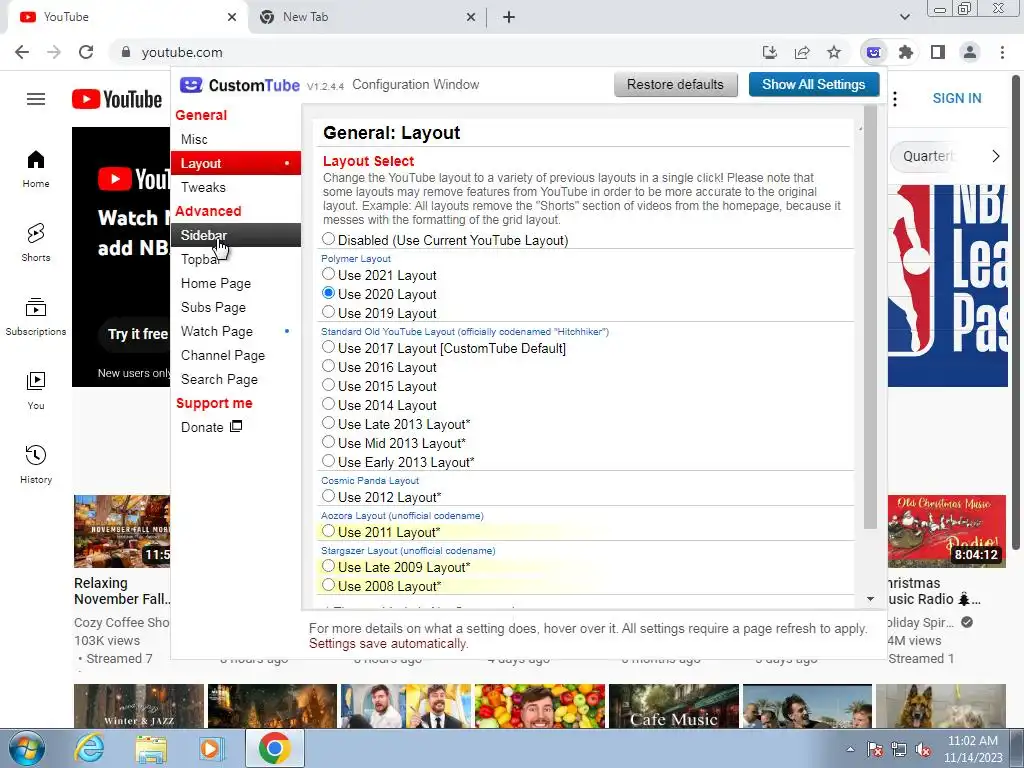Open the tab search dropdown arrow
The width and height of the screenshot is (1024, 768).
click(904, 17)
